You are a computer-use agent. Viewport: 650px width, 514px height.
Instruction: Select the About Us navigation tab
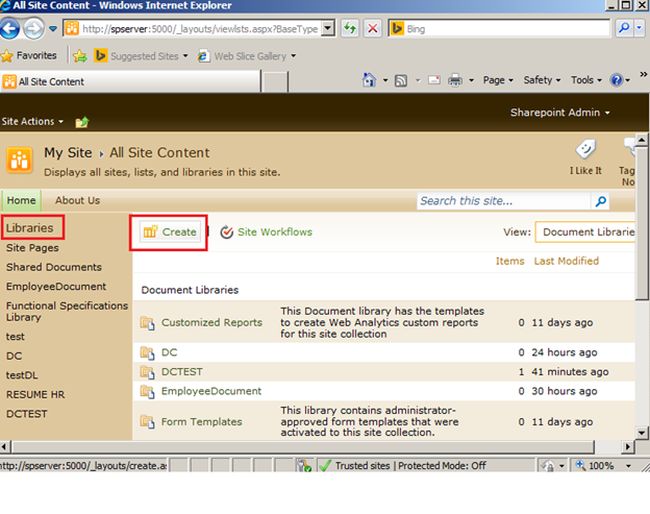coord(78,200)
